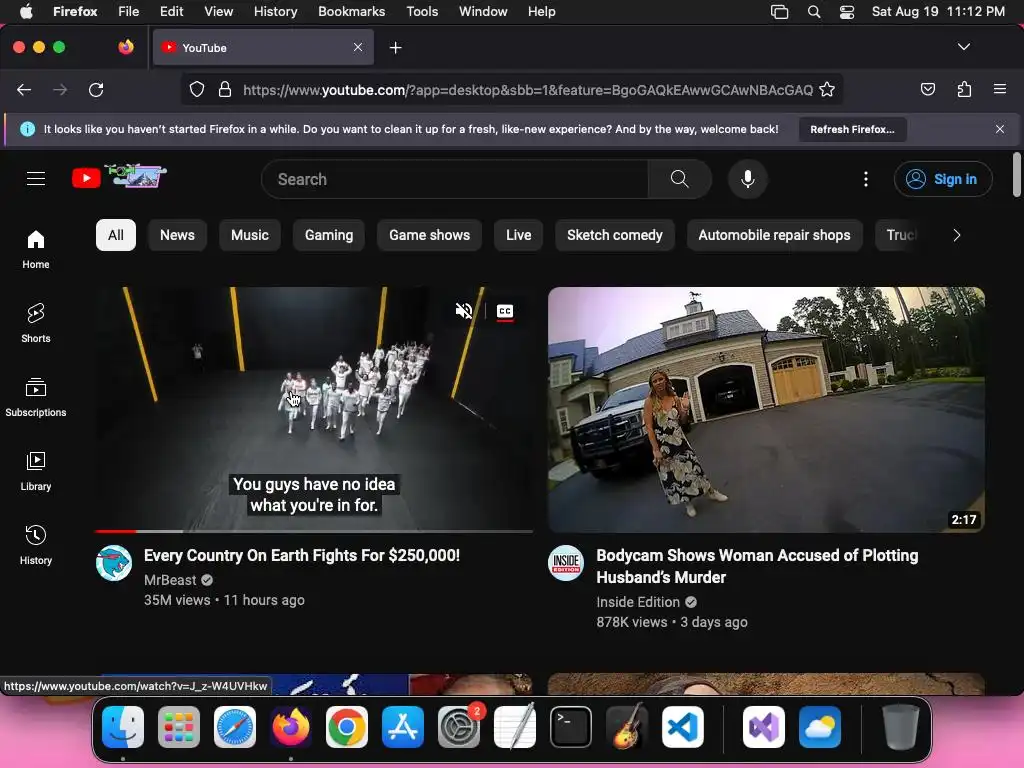Select the All filter chip

click(x=116, y=235)
